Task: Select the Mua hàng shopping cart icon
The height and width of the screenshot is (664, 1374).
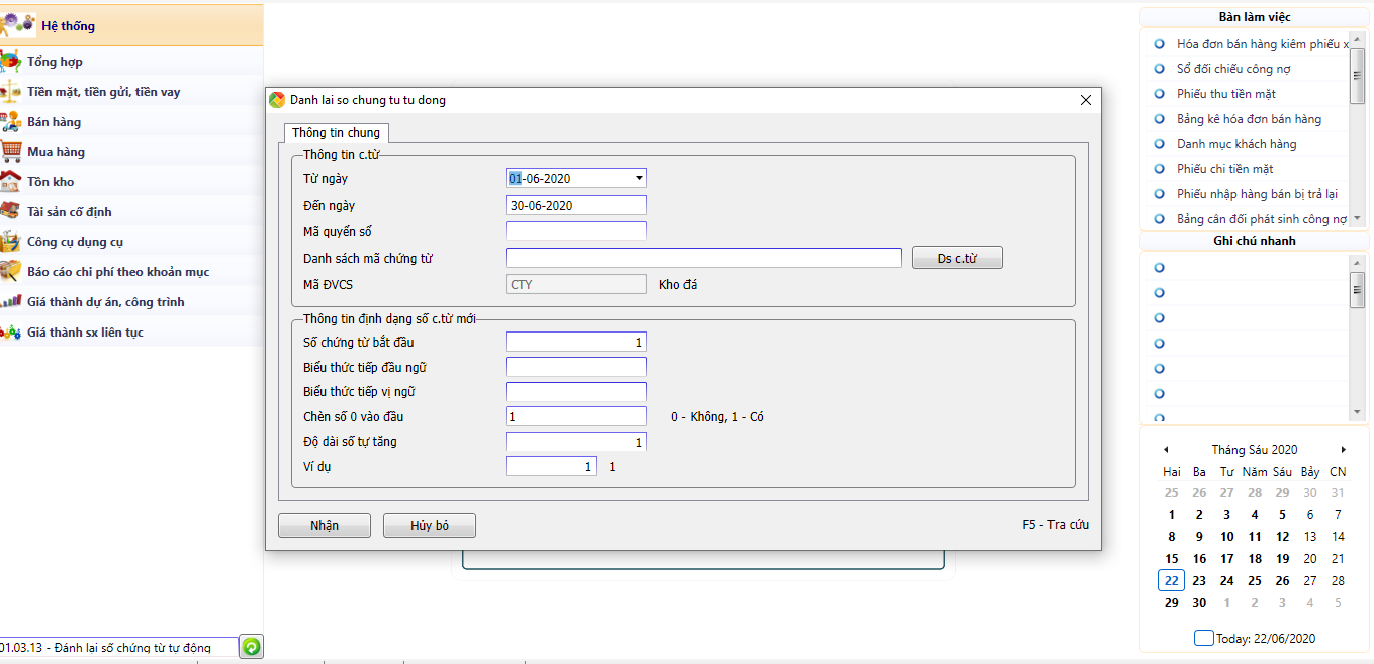Action: click(11, 152)
